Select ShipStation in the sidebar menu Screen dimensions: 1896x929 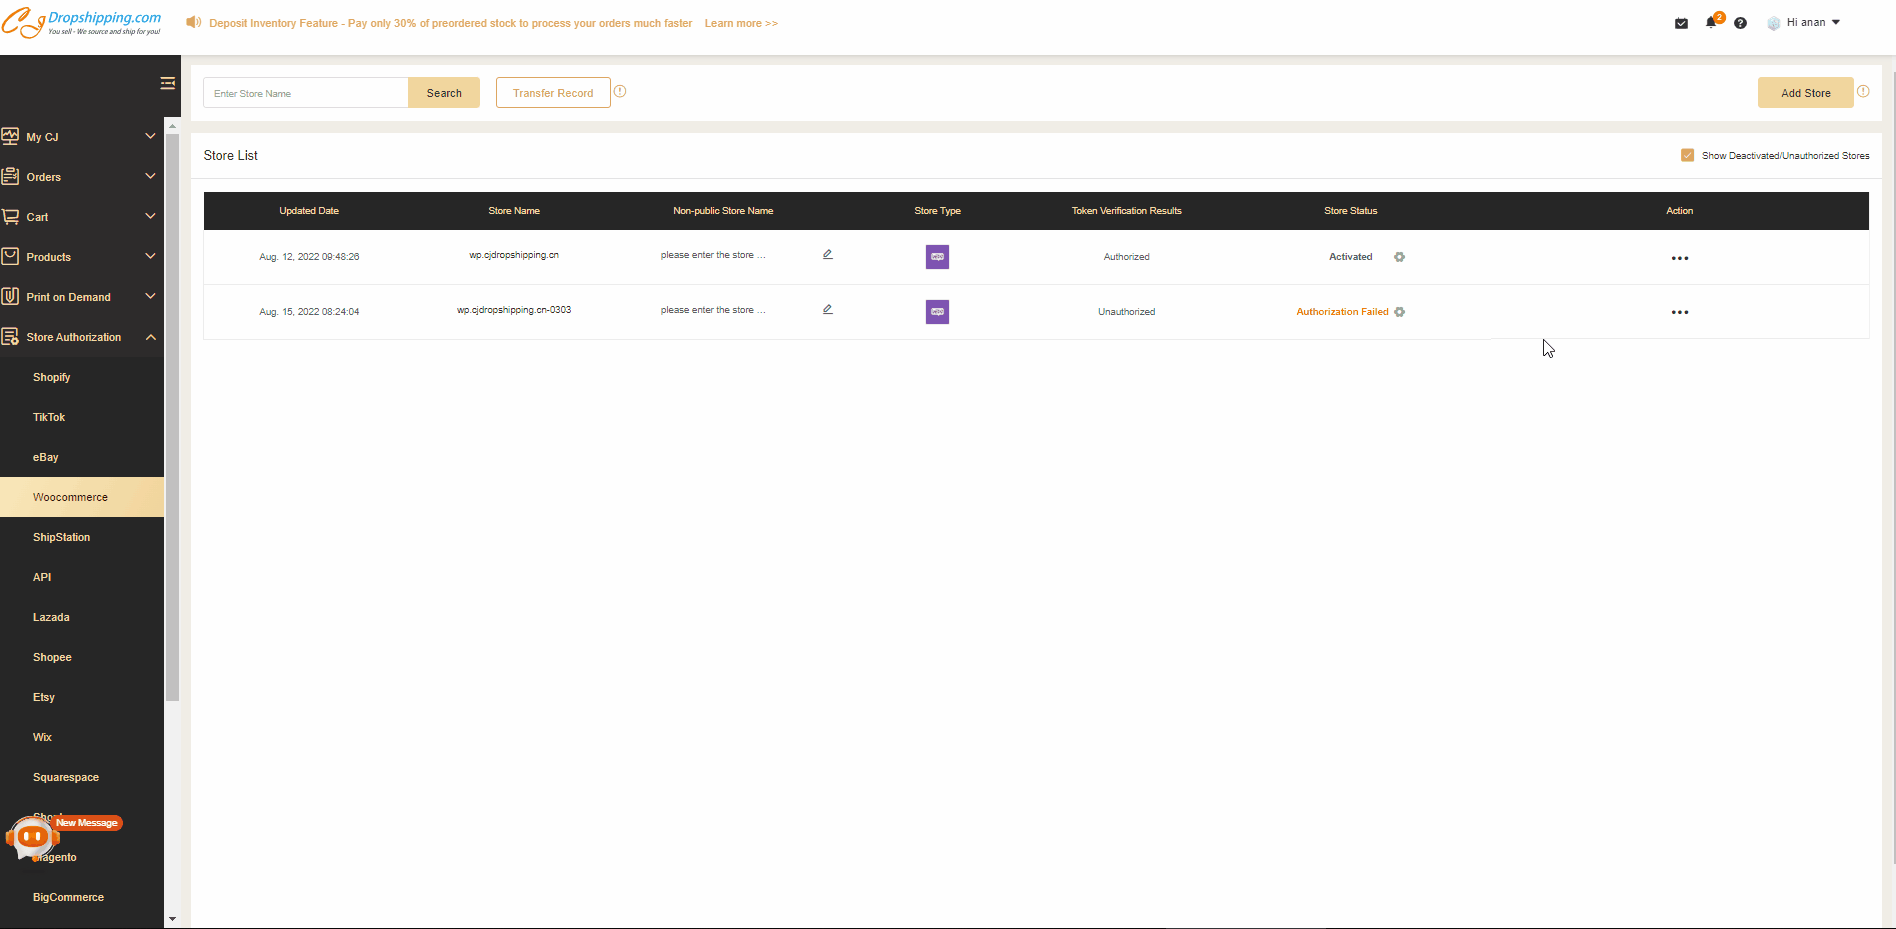point(61,537)
